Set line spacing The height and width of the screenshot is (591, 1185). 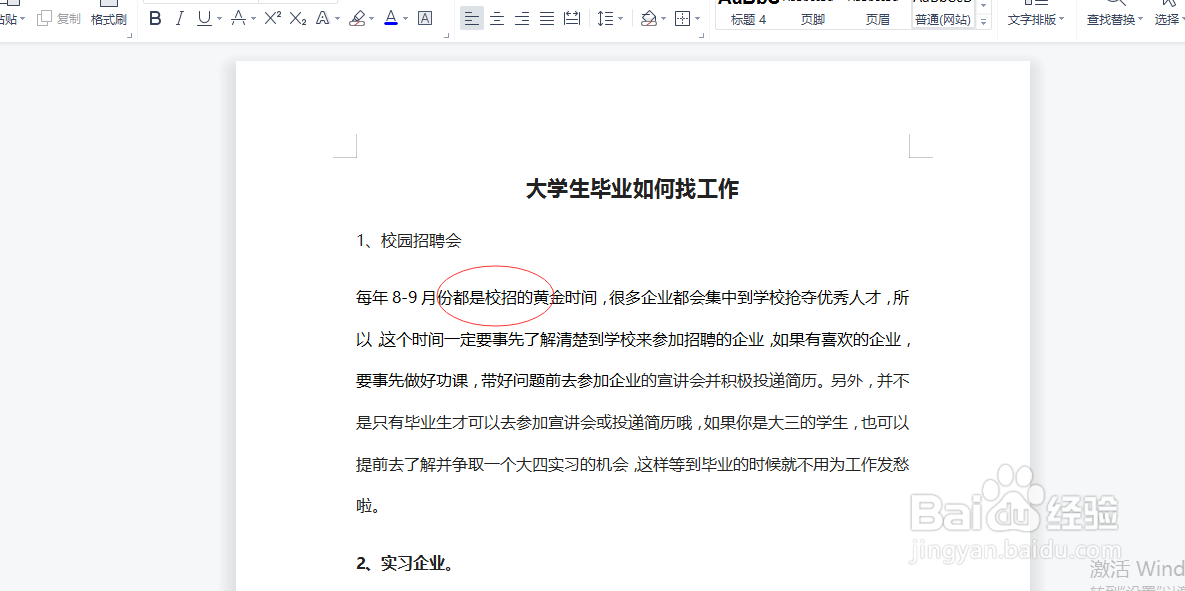pos(605,18)
